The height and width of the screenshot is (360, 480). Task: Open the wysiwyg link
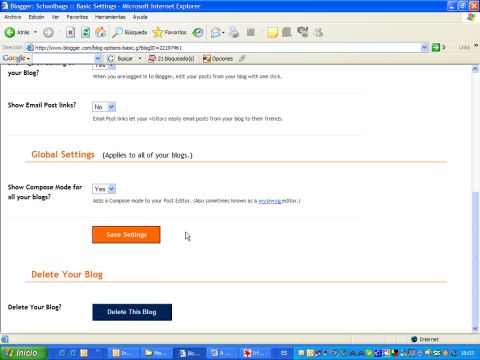point(270,201)
